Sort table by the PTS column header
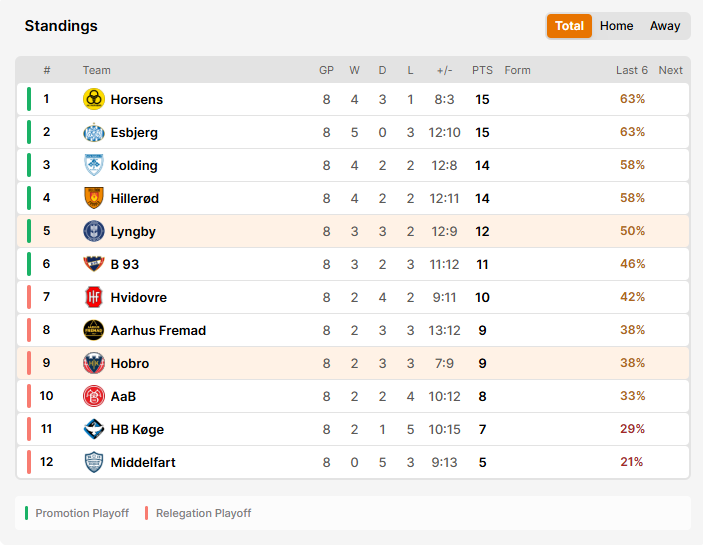This screenshot has height=545, width=703. 482,70
